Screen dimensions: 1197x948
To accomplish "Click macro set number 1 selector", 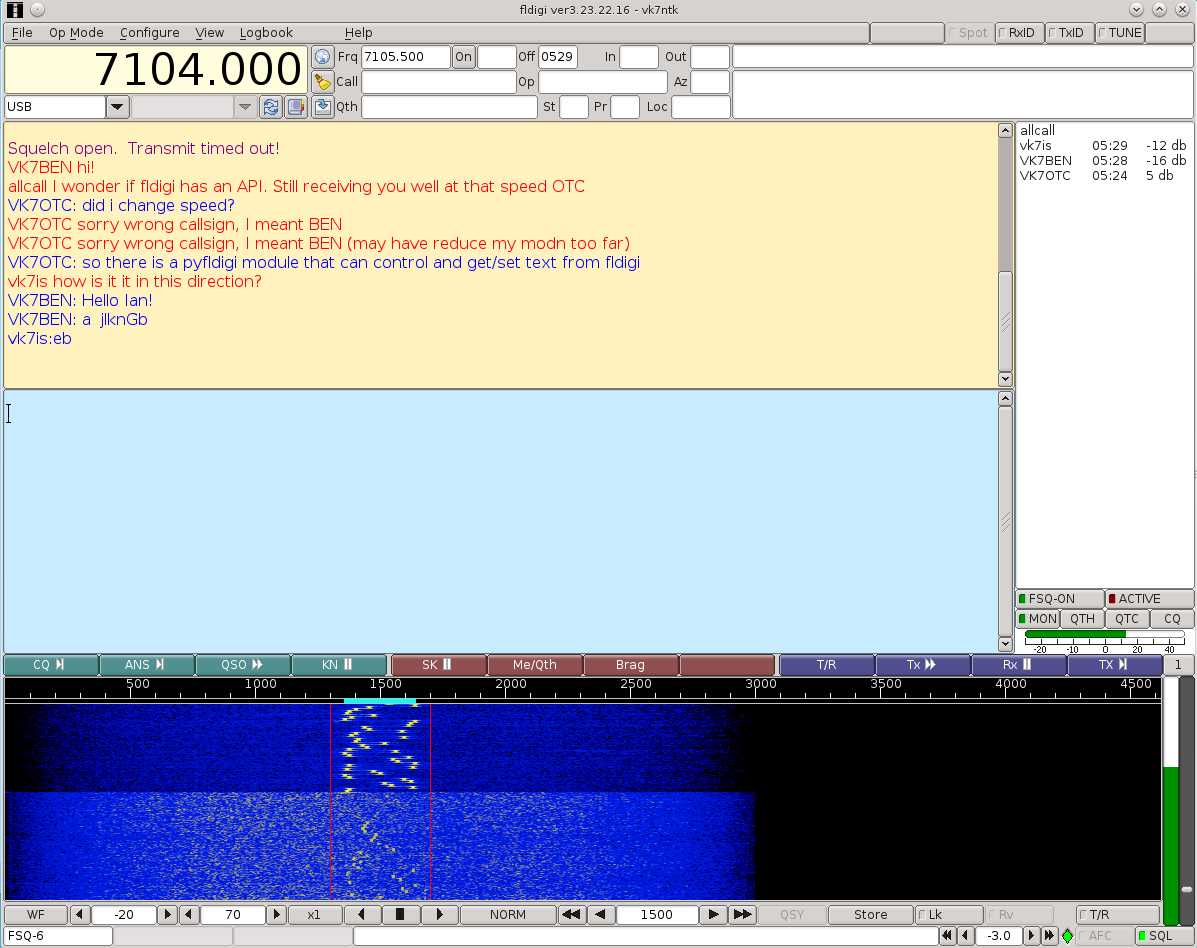I will (1178, 665).
